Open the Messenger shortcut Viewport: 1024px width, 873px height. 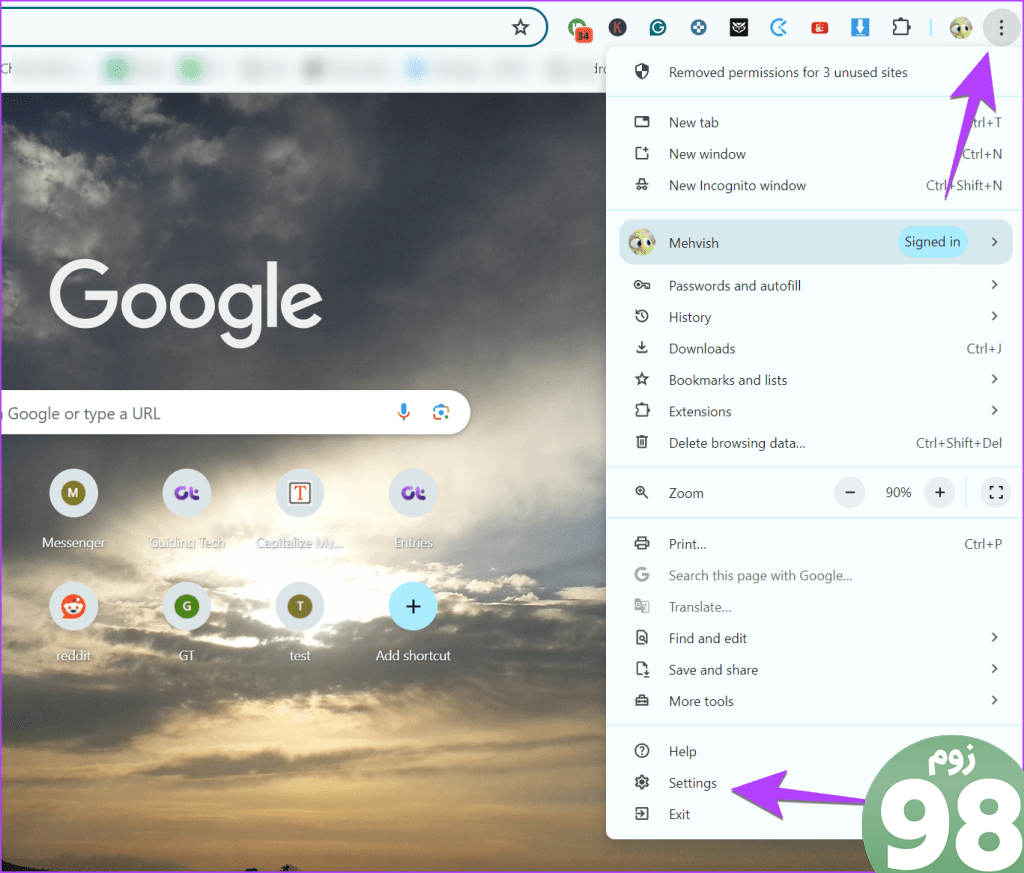[x=73, y=509]
